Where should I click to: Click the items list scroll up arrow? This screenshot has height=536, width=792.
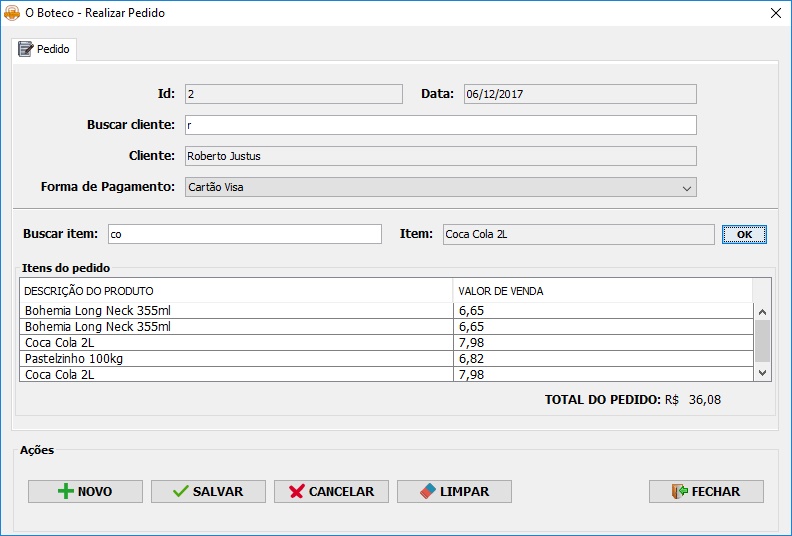coord(762,312)
